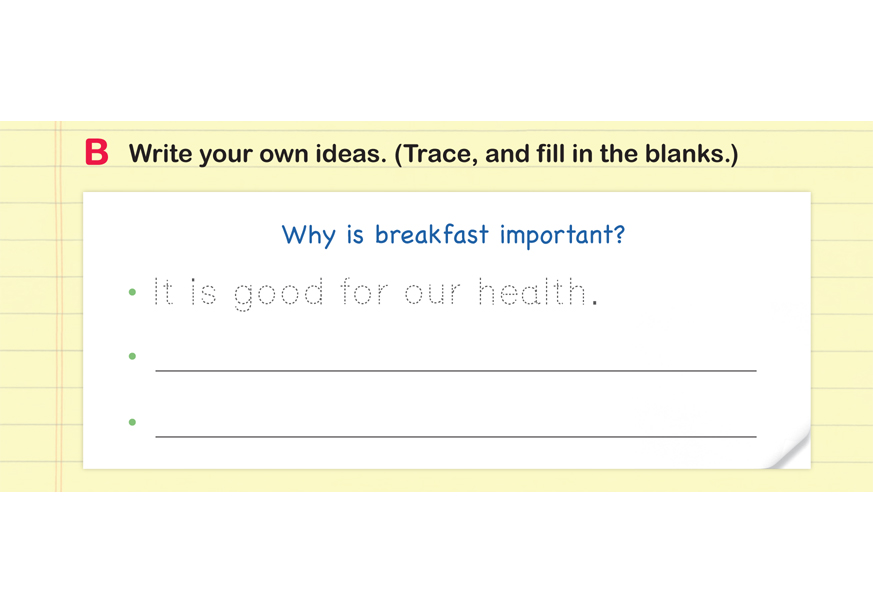This screenshot has height=612, width=873.
Task: Click the word "important?" in the blue question
Action: (x=562, y=236)
